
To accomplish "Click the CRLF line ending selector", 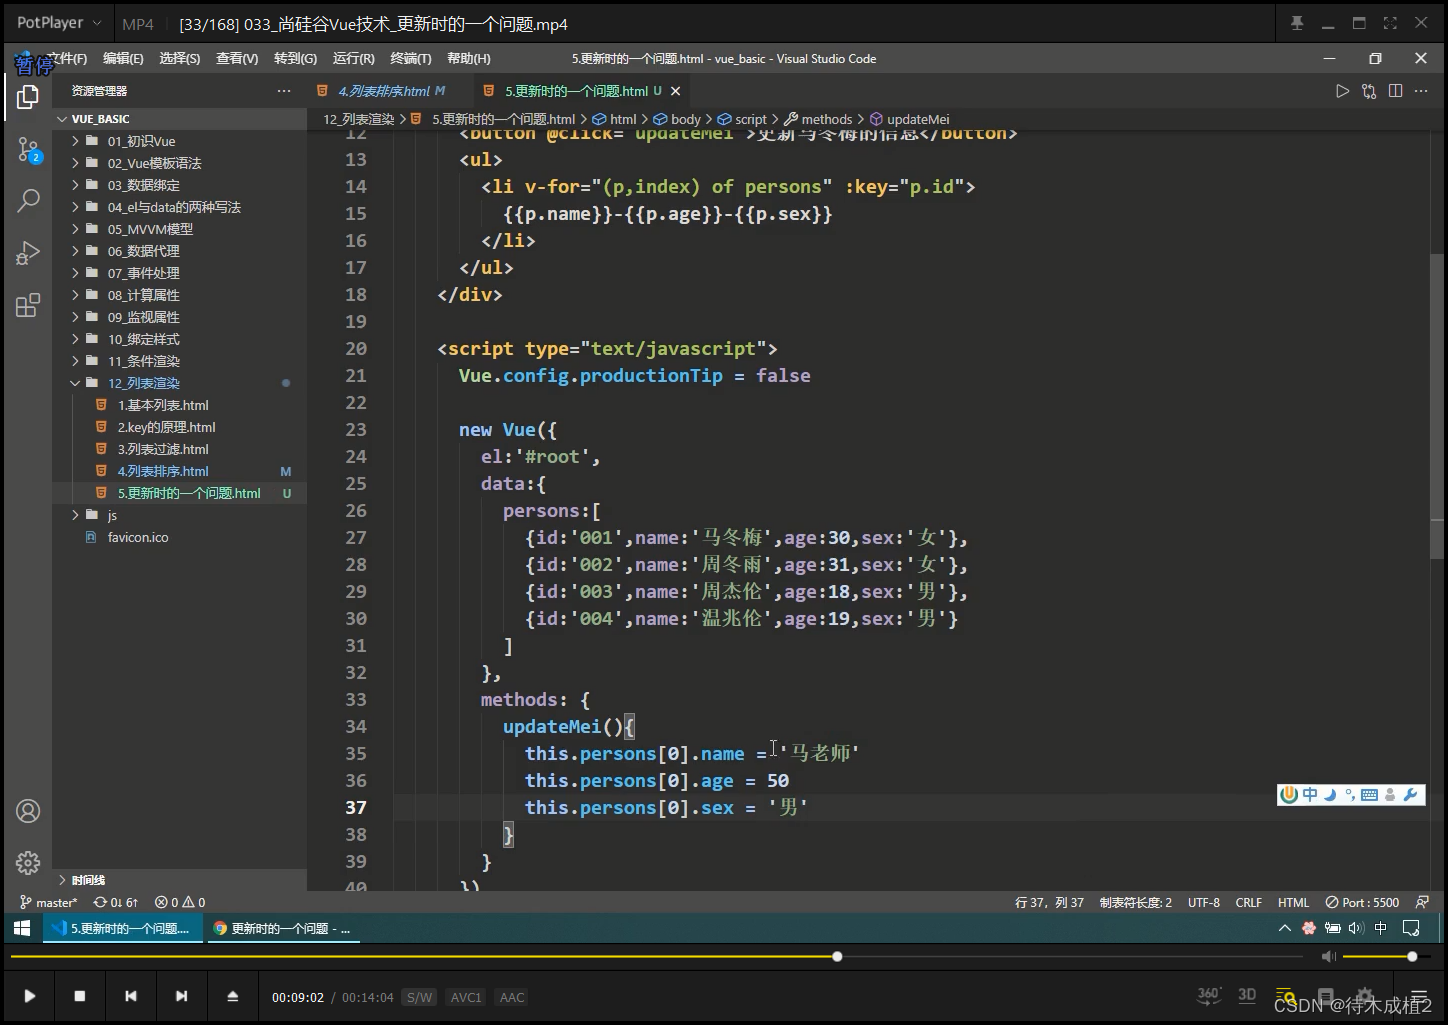I will coord(1249,902).
